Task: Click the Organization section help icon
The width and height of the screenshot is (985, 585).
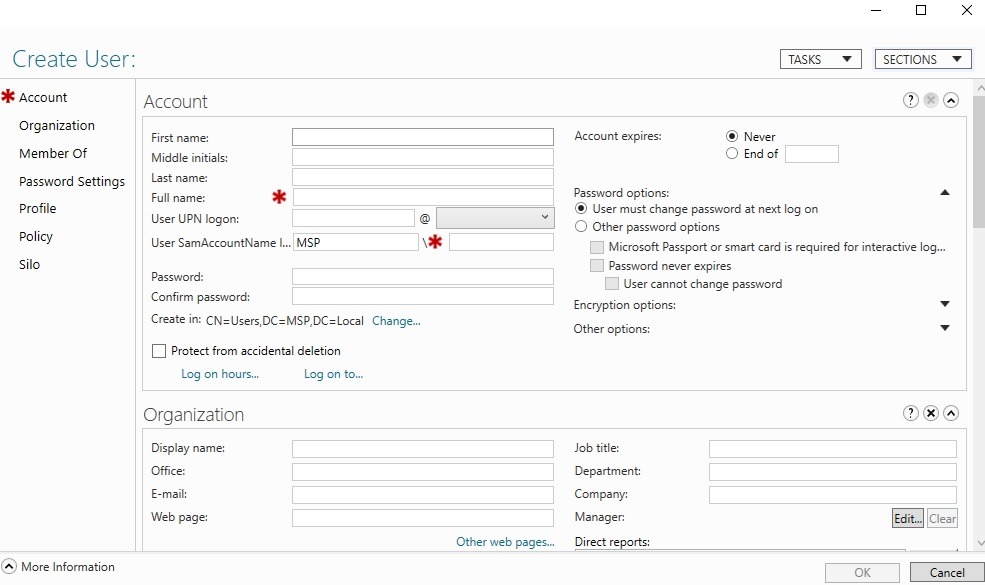Action: coord(910,413)
